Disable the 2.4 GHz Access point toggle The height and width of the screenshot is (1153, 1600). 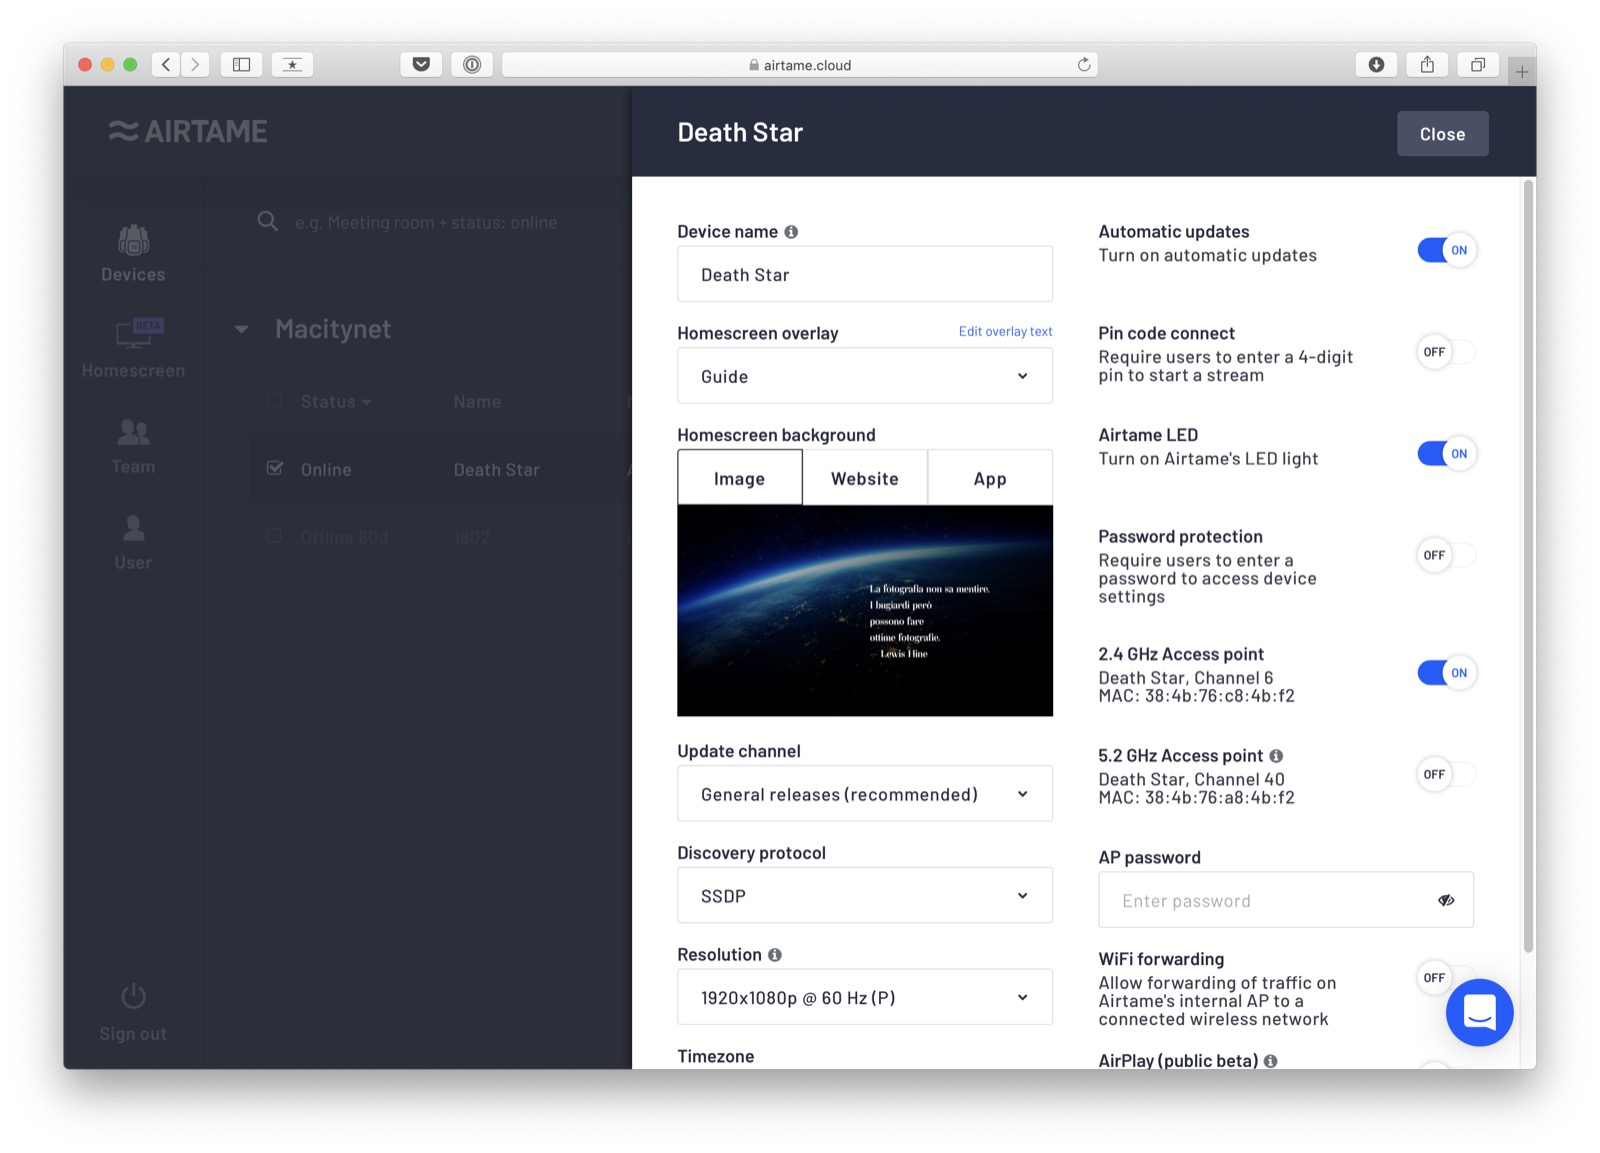point(1446,673)
